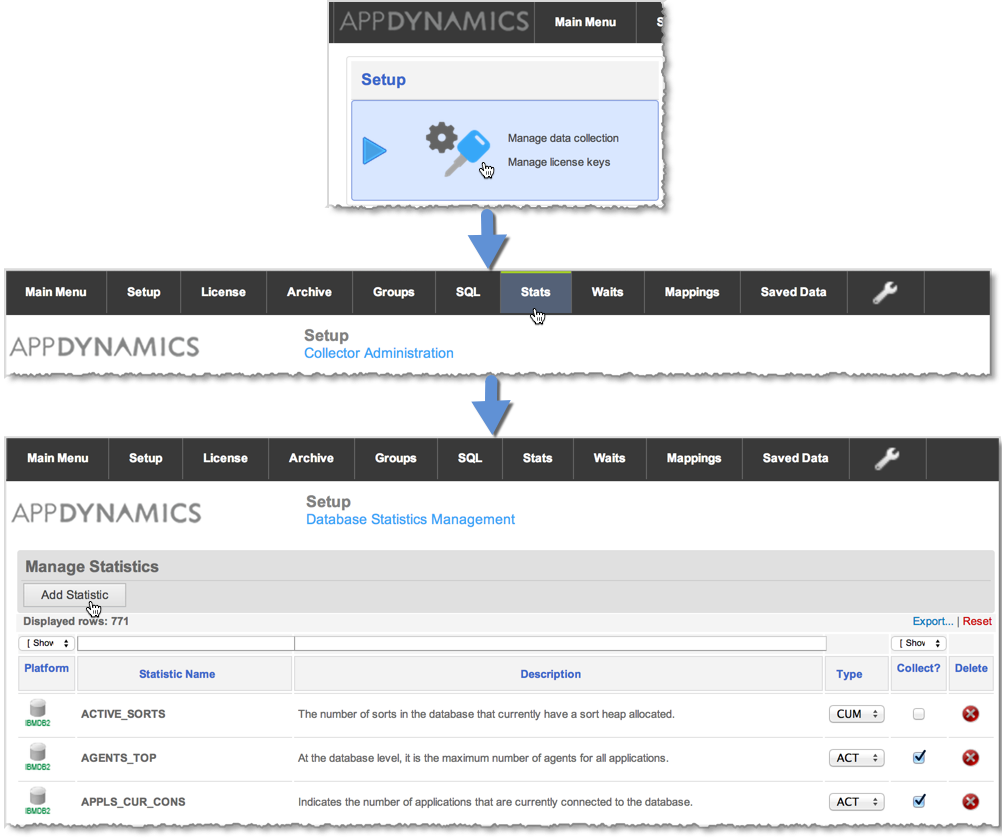
Task: Enable collection for ACTIVE_SORTS
Action: tap(918, 714)
